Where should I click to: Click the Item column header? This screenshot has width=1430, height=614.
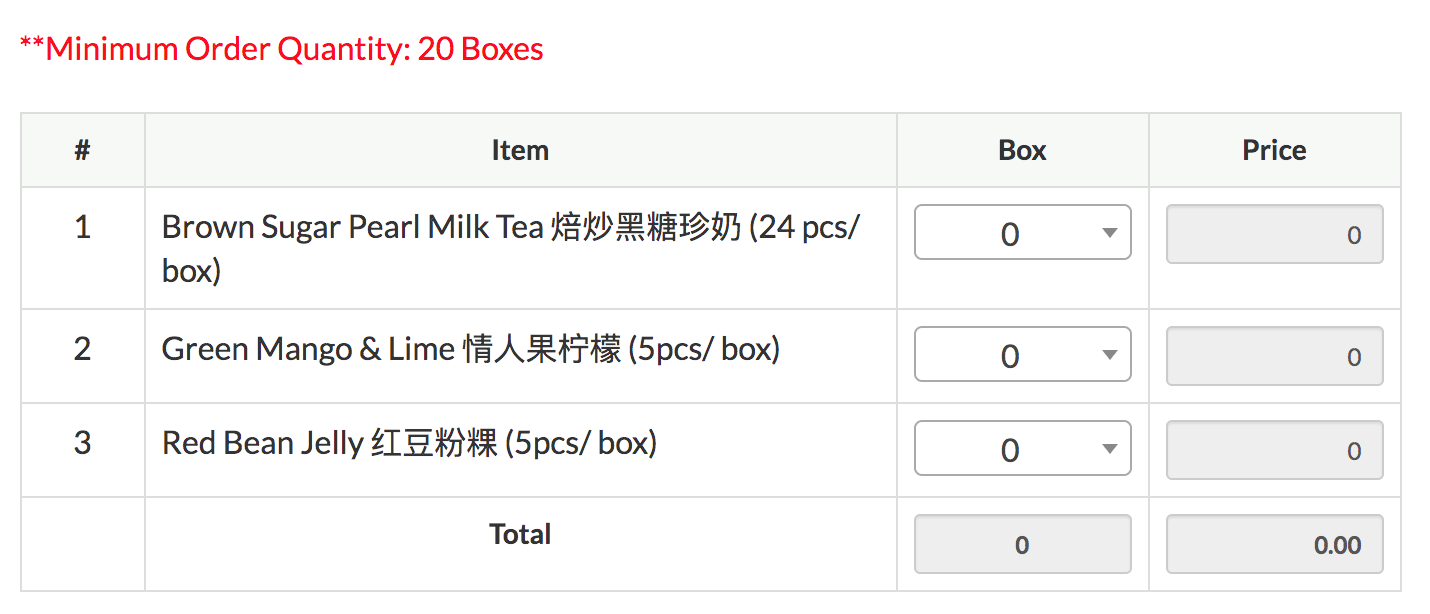pyautogui.click(x=520, y=150)
